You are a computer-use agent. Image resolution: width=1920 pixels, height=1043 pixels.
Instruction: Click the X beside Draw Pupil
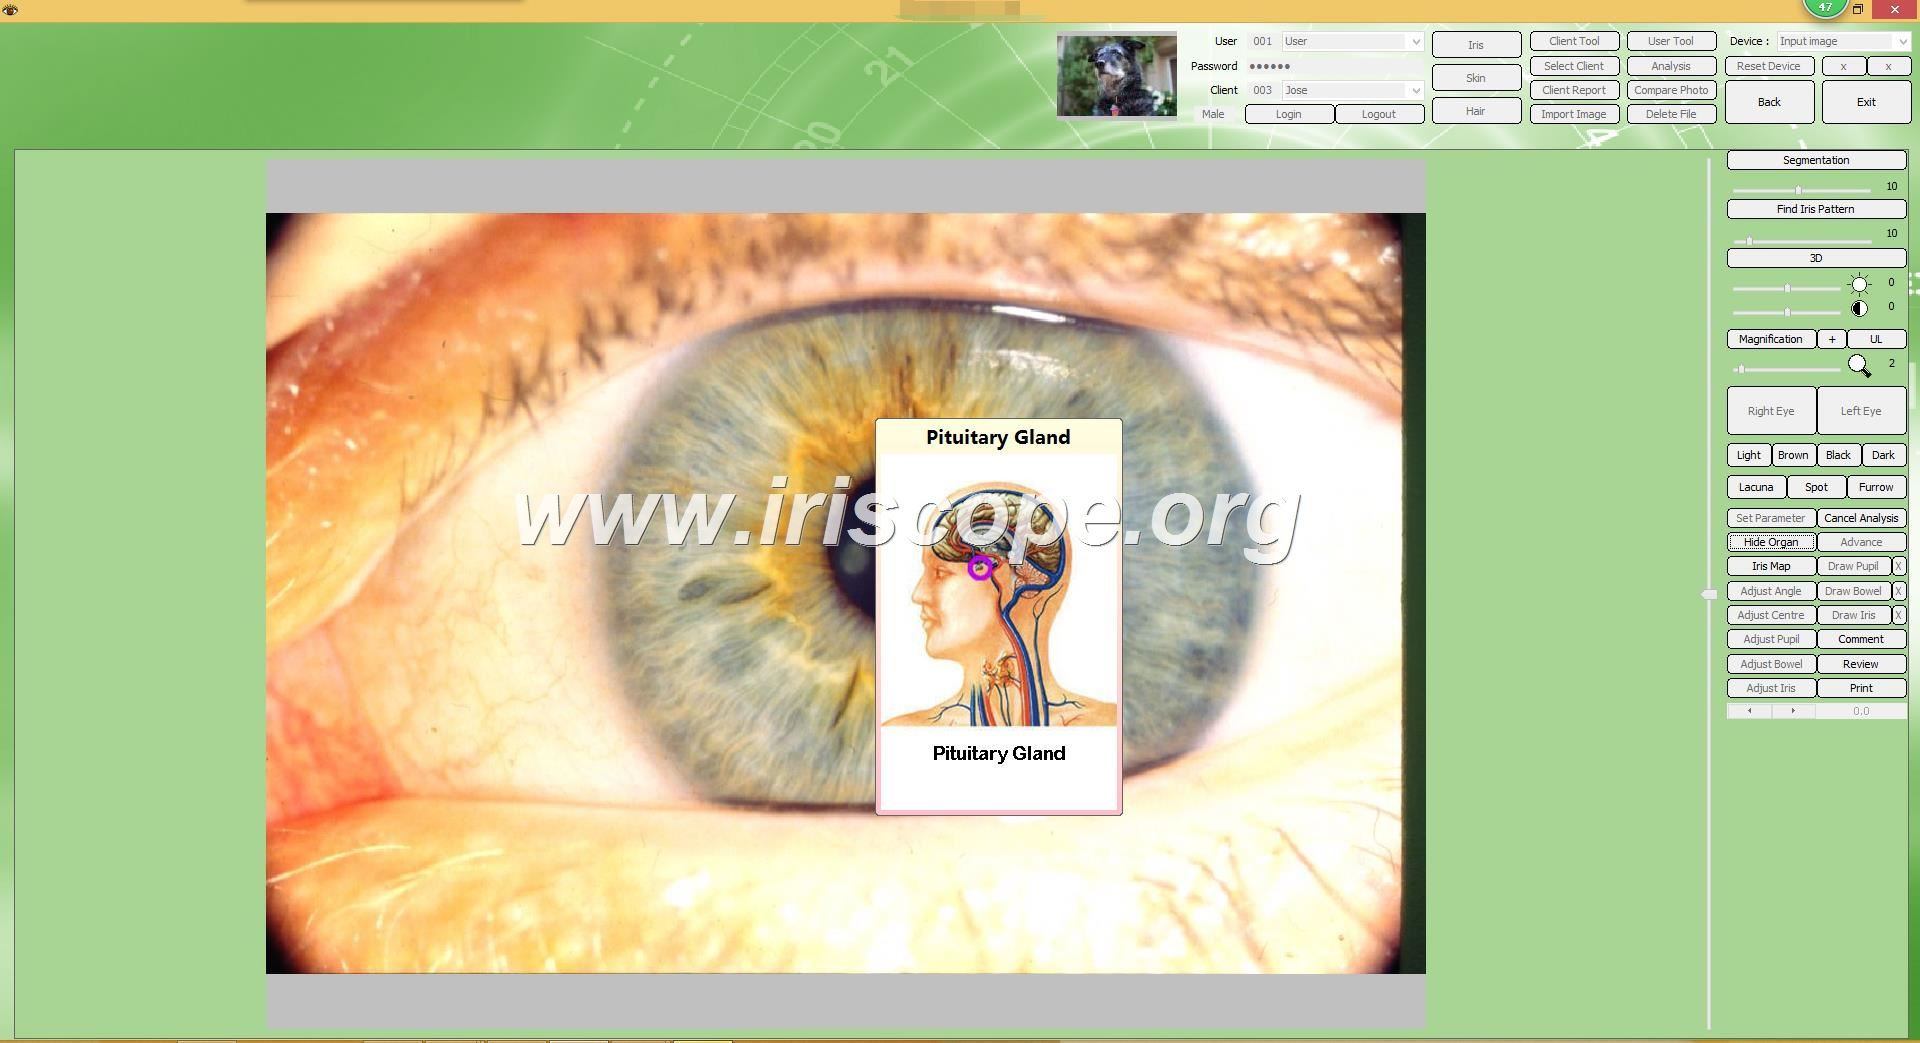click(1898, 566)
